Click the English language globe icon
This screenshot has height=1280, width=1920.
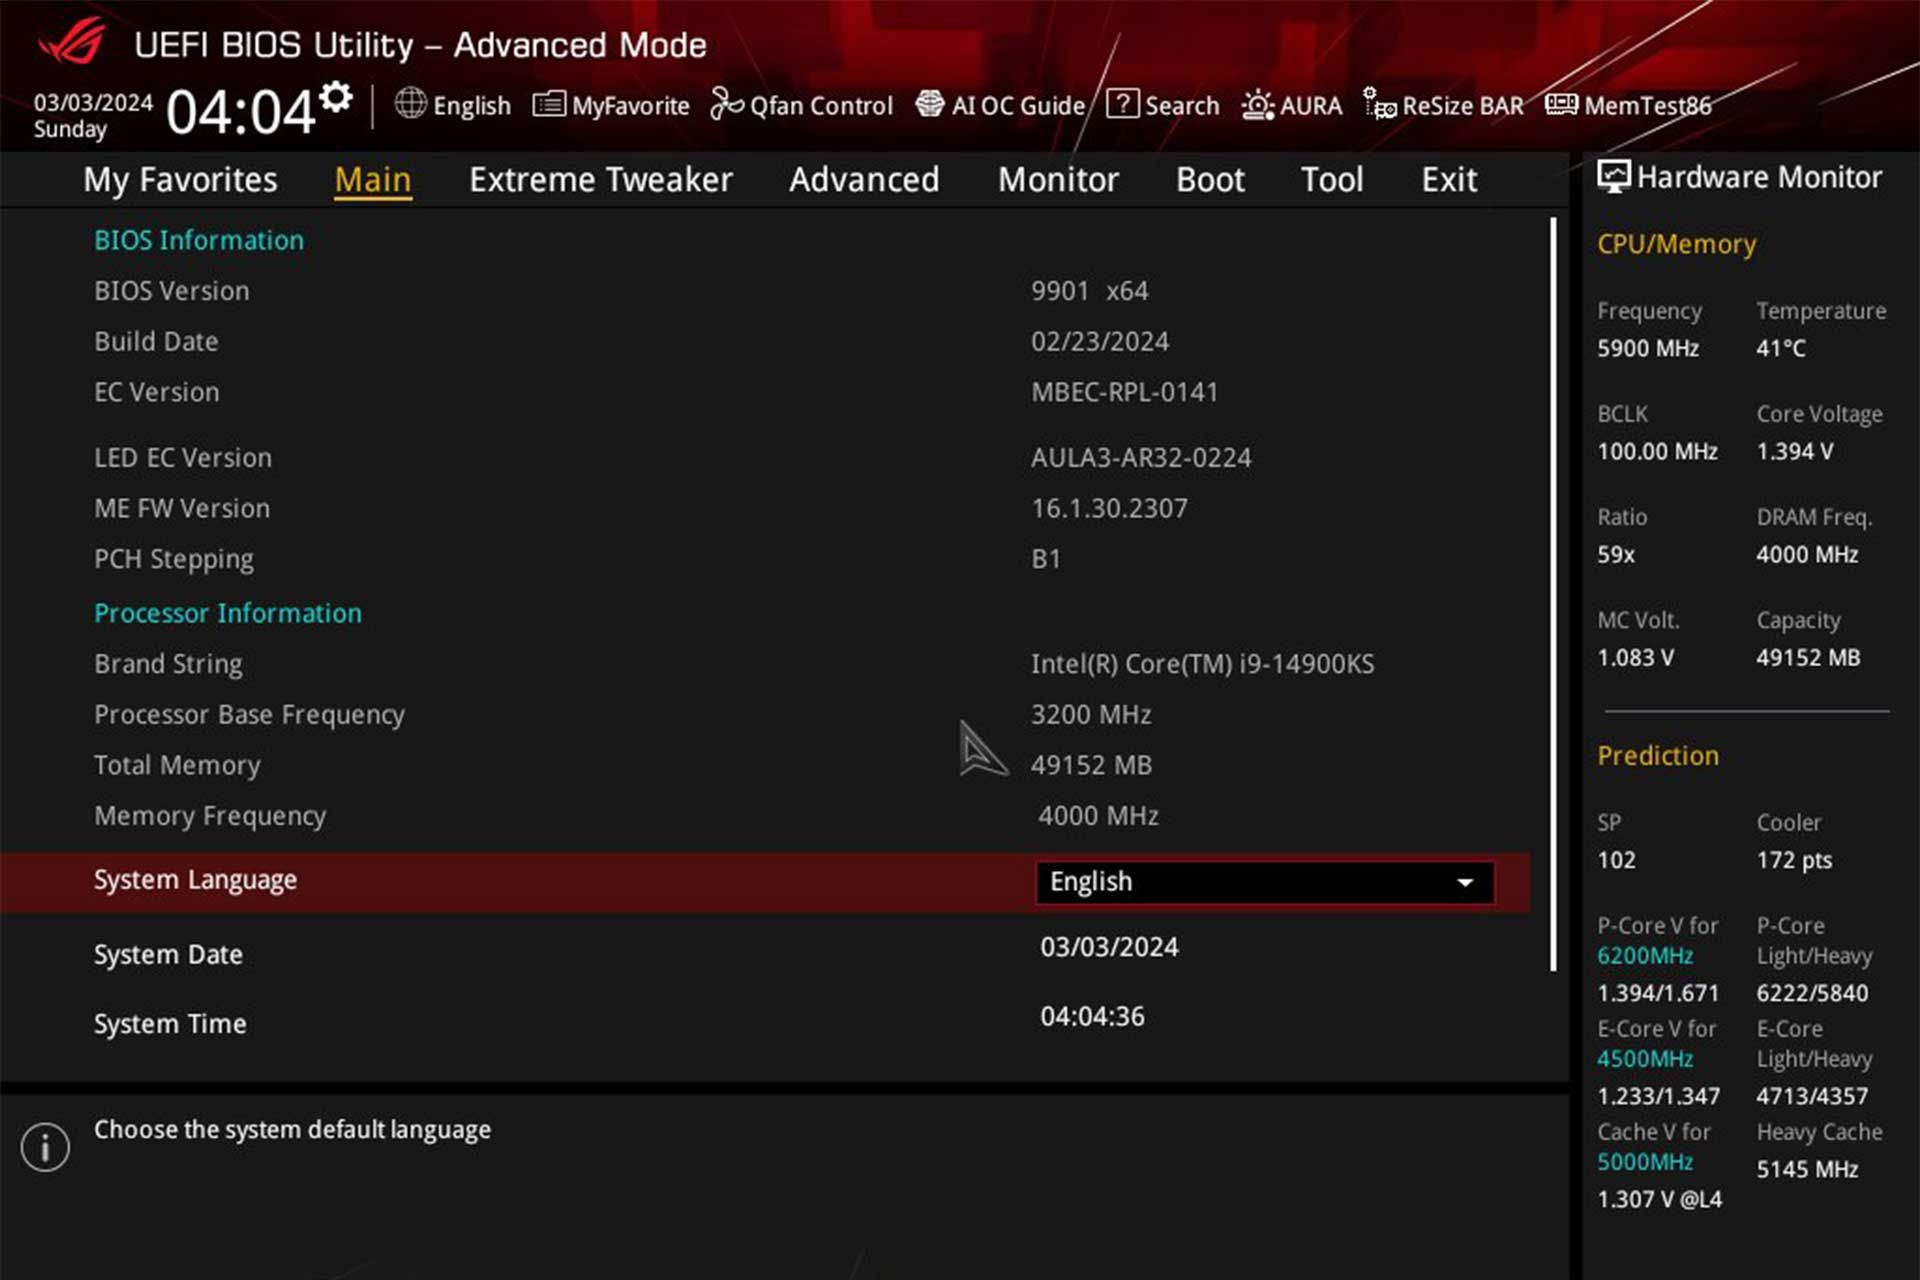pyautogui.click(x=409, y=104)
